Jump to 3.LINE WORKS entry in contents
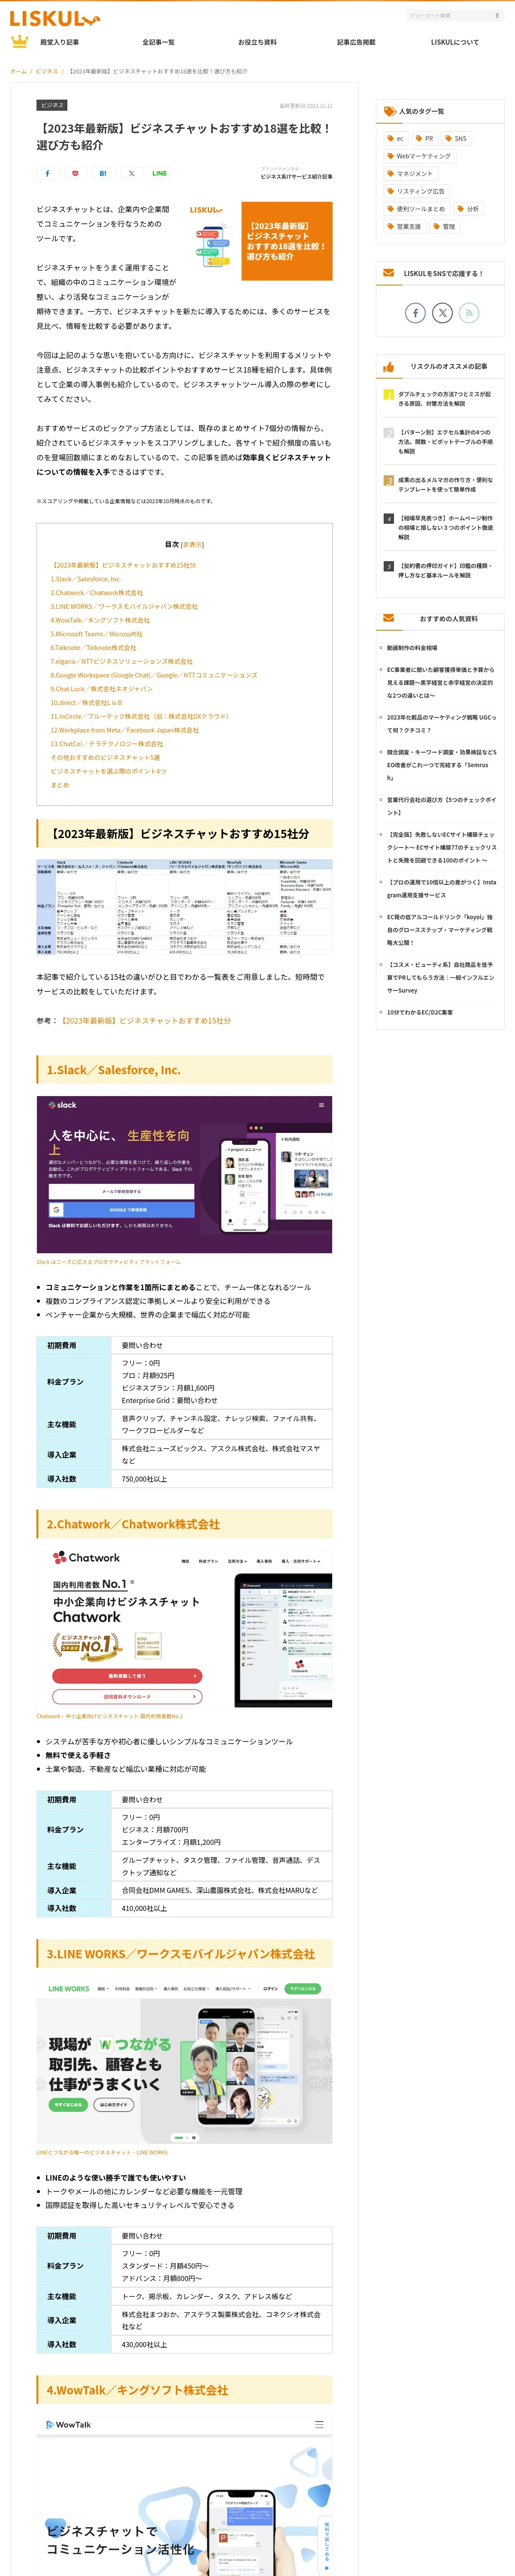Screen dimensions: 515x2576 pyautogui.click(x=124, y=606)
